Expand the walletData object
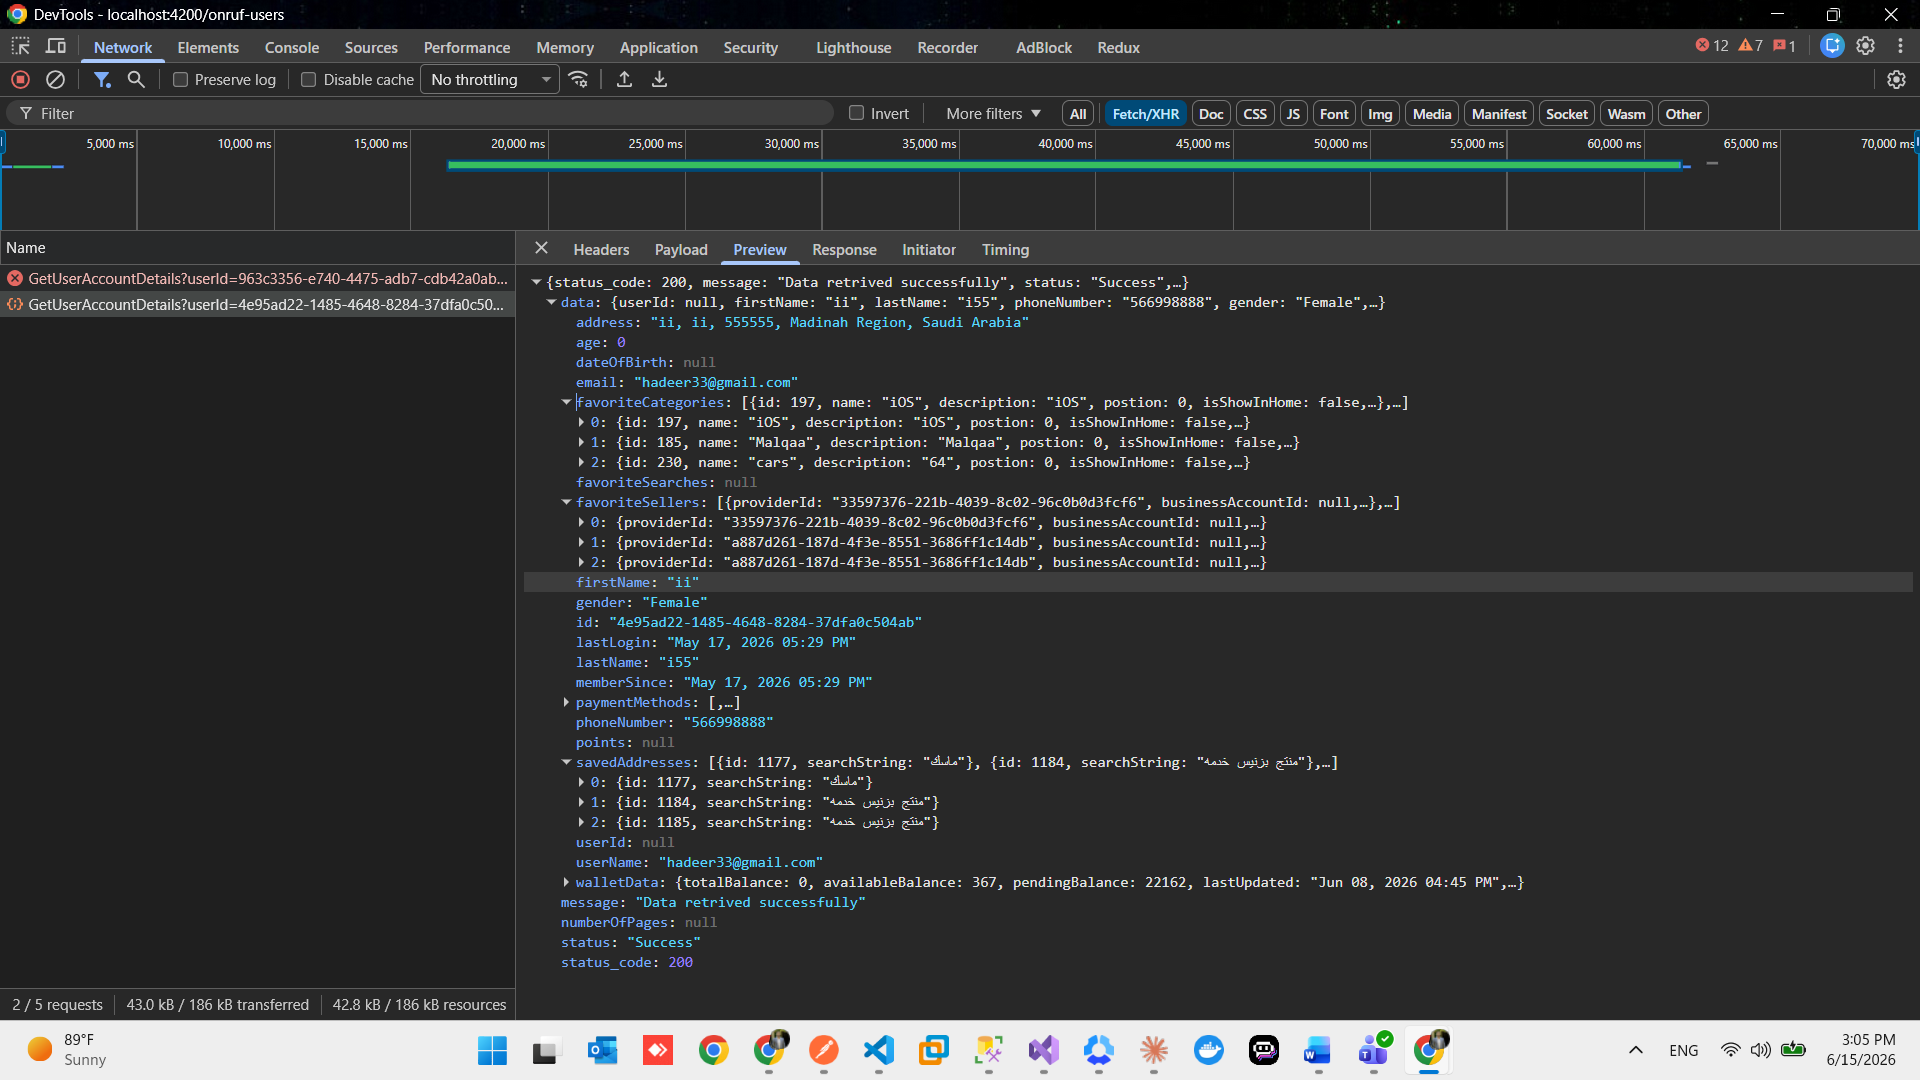 pos(566,882)
